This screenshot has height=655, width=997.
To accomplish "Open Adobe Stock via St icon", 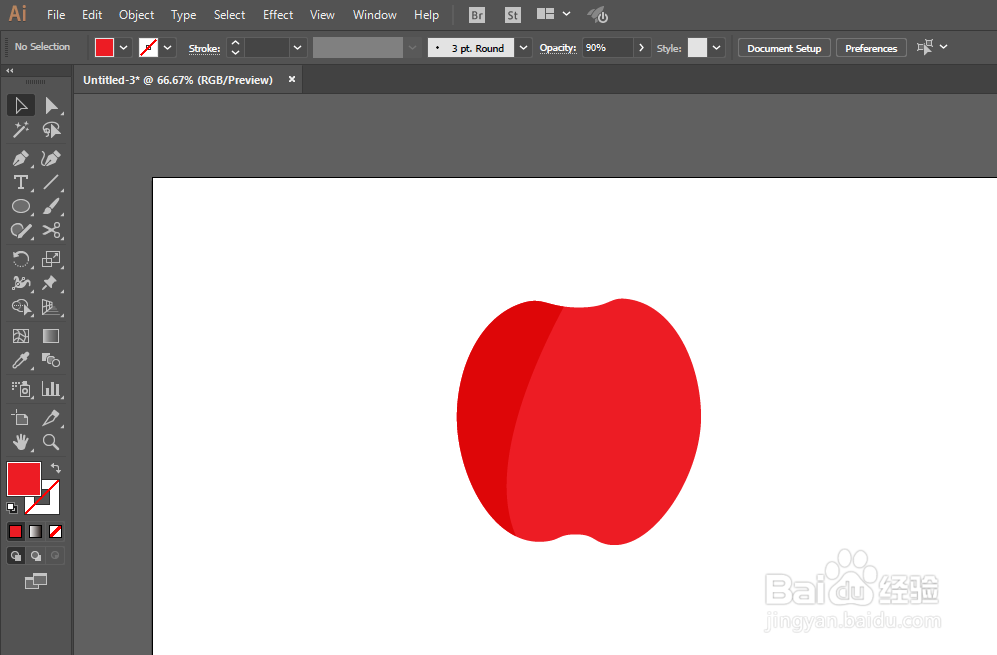I will 512,15.
